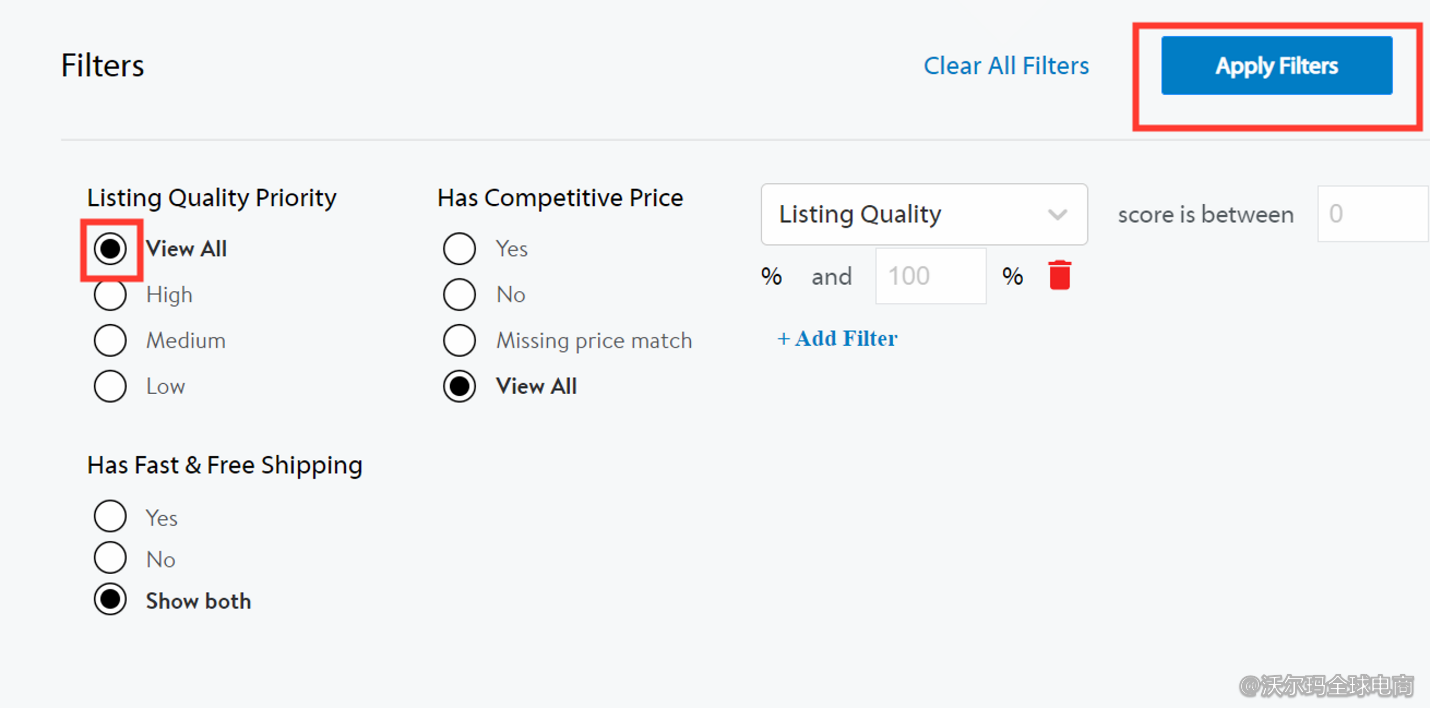Select View All under Has Competitive Price
The image size is (1430, 708).
pyautogui.click(x=459, y=386)
